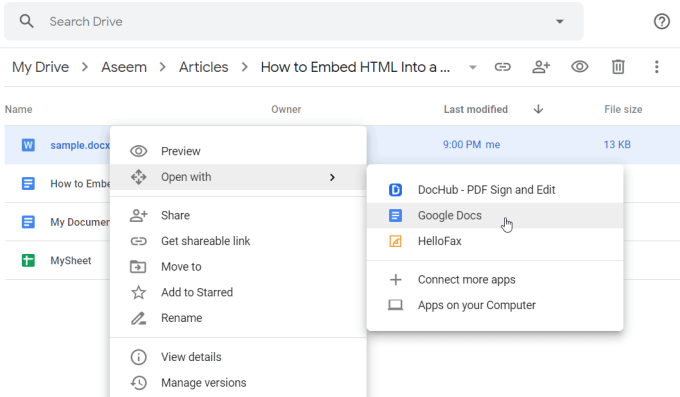680x397 pixels.
Task: Expand Open with submenu chevron
Action: coord(332,177)
